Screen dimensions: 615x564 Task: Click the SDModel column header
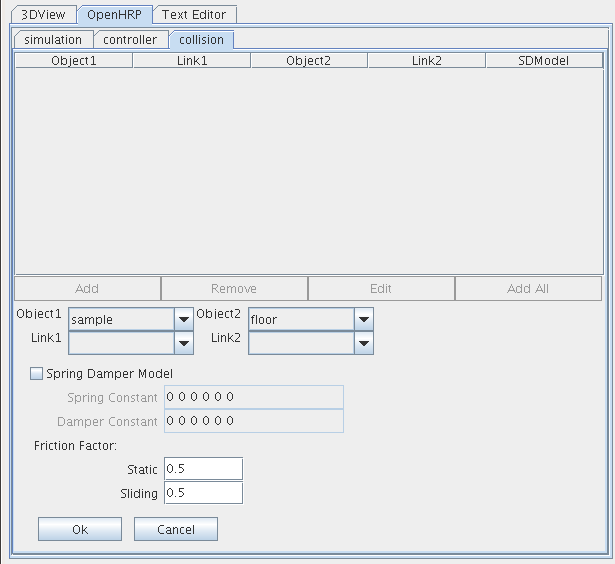(544, 61)
